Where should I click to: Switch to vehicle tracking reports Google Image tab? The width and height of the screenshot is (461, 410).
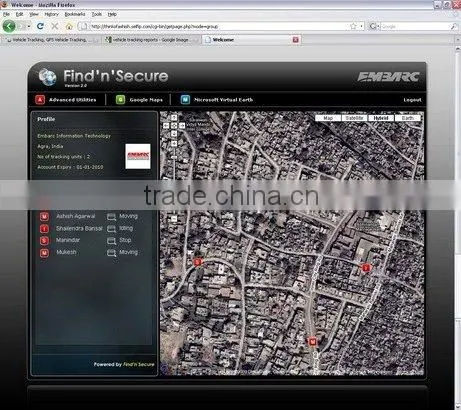coord(151,40)
